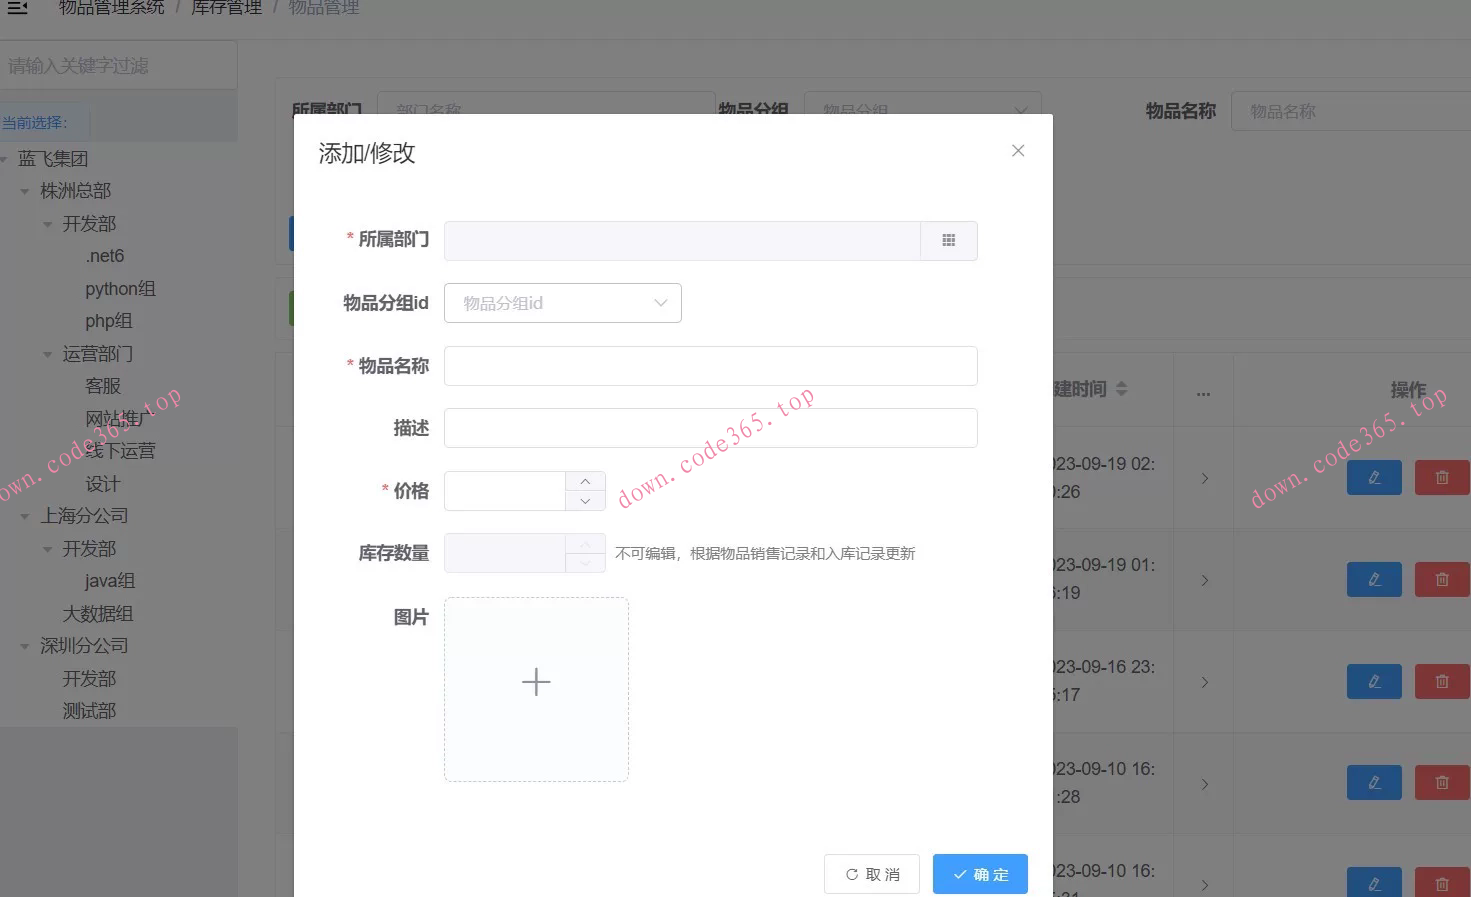Click the sort arrows on the 创建时间 column
The width and height of the screenshot is (1471, 897).
point(1121,390)
